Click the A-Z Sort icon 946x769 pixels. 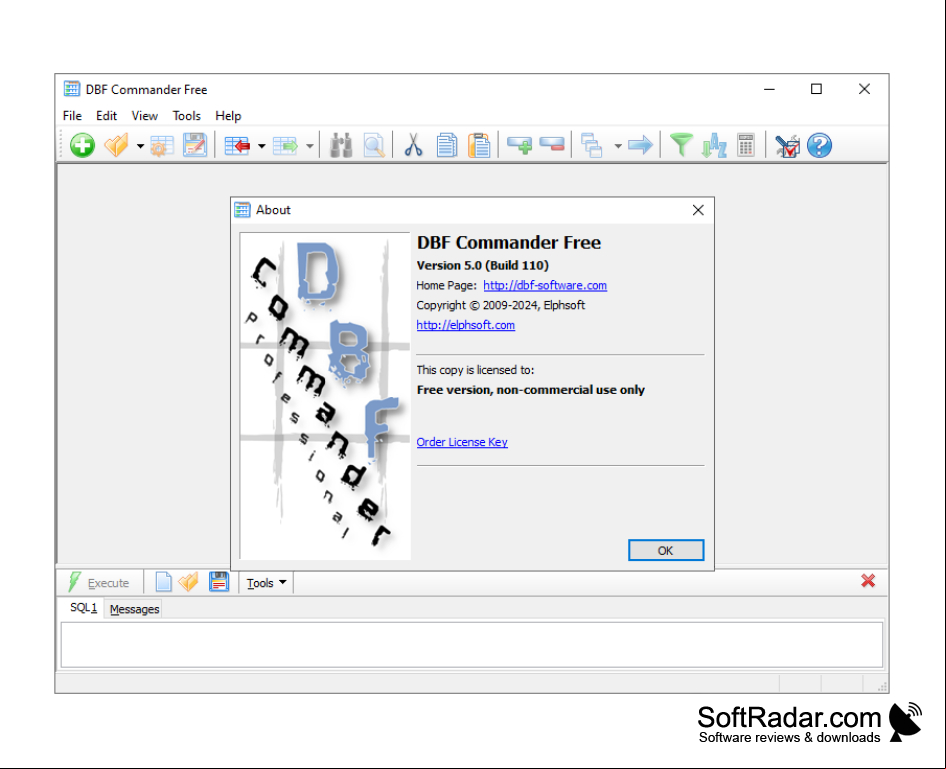click(x=714, y=145)
